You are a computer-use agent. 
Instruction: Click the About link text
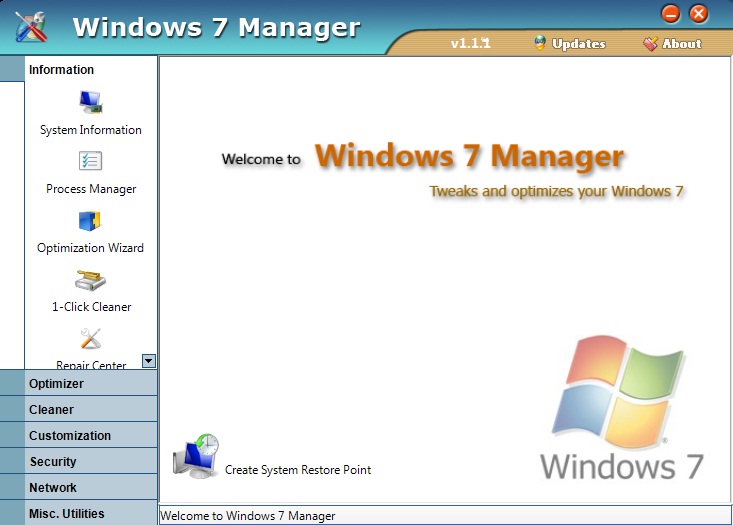pos(682,43)
